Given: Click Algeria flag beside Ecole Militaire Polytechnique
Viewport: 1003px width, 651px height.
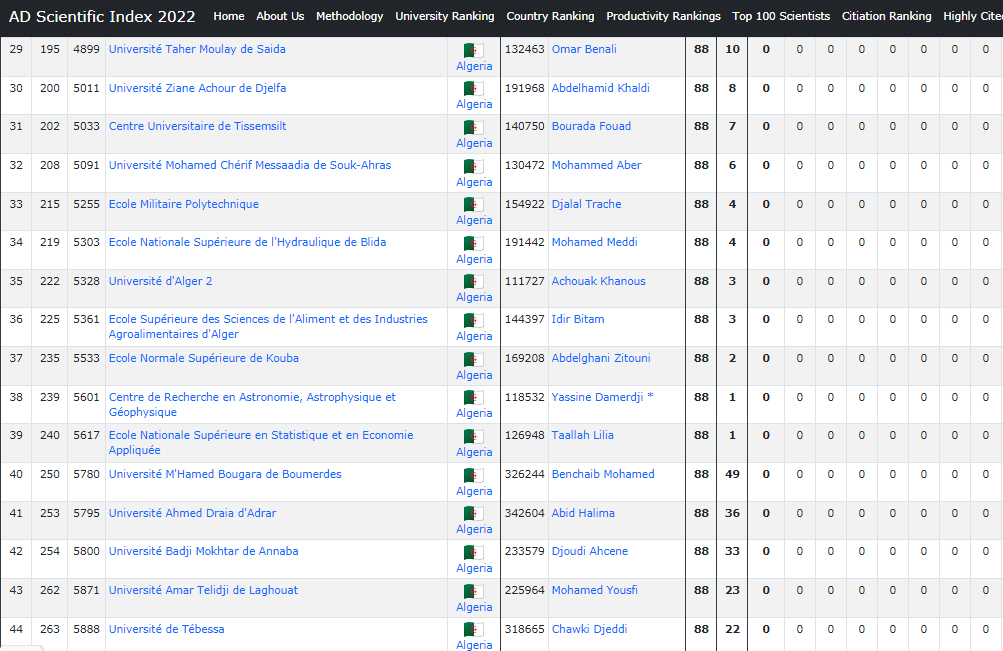Looking at the screenshot, I should (473, 205).
